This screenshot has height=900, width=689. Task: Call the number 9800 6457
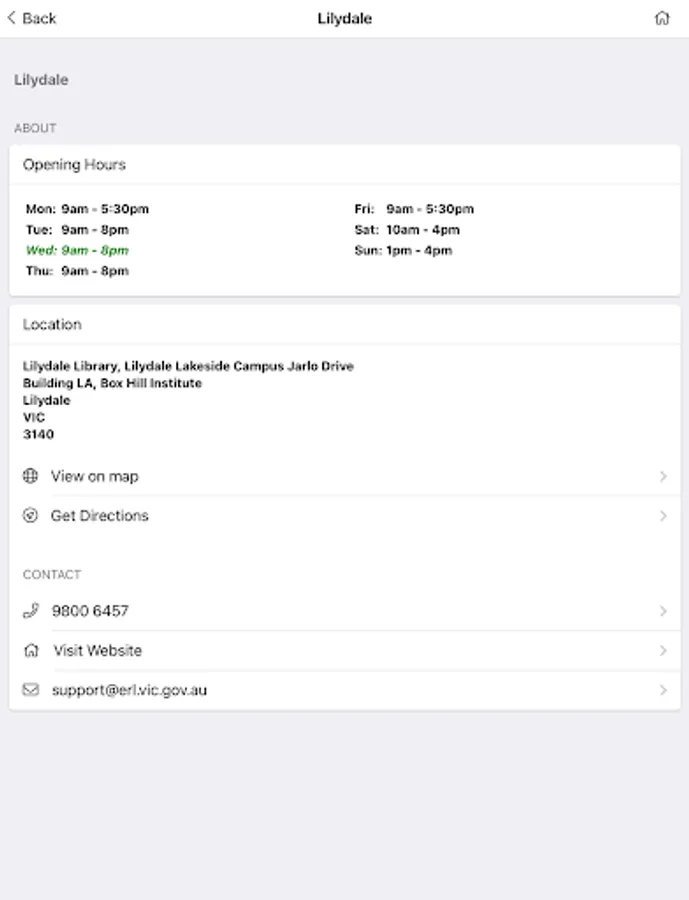(90, 610)
